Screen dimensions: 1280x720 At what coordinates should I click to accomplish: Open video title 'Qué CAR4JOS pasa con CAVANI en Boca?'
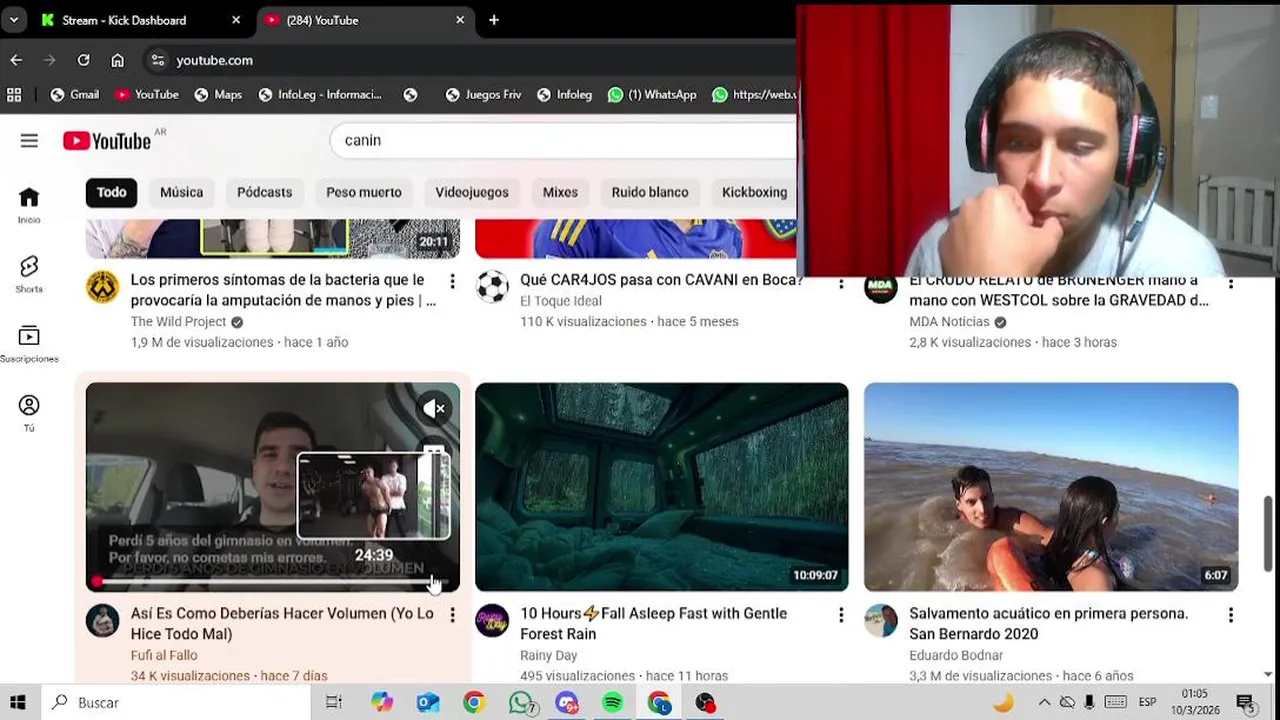click(x=662, y=280)
